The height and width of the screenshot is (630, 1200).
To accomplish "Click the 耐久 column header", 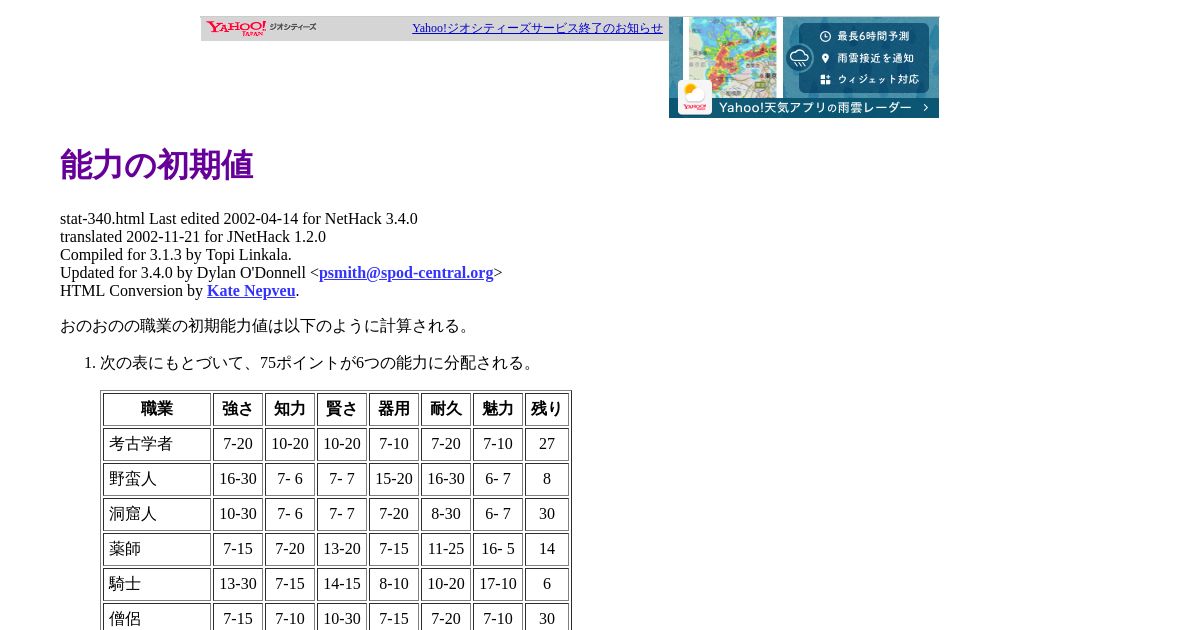I will [x=446, y=409].
